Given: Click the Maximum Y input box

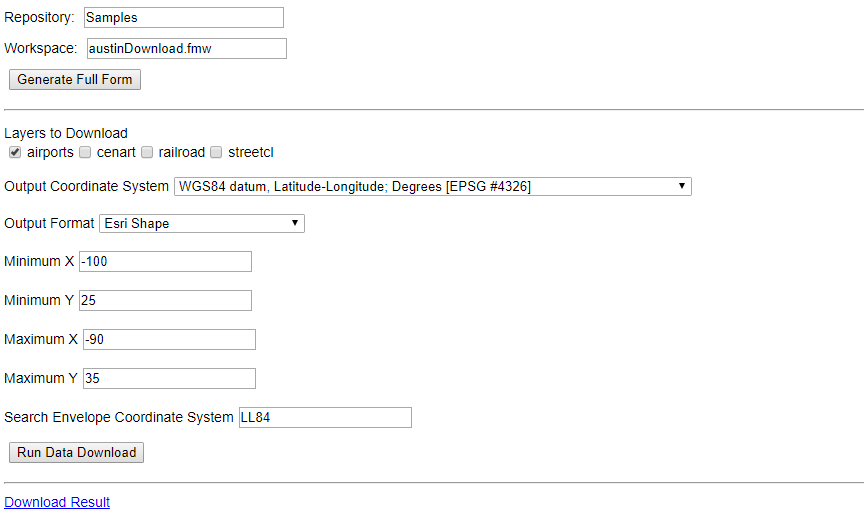Looking at the screenshot, I should pos(169,379).
